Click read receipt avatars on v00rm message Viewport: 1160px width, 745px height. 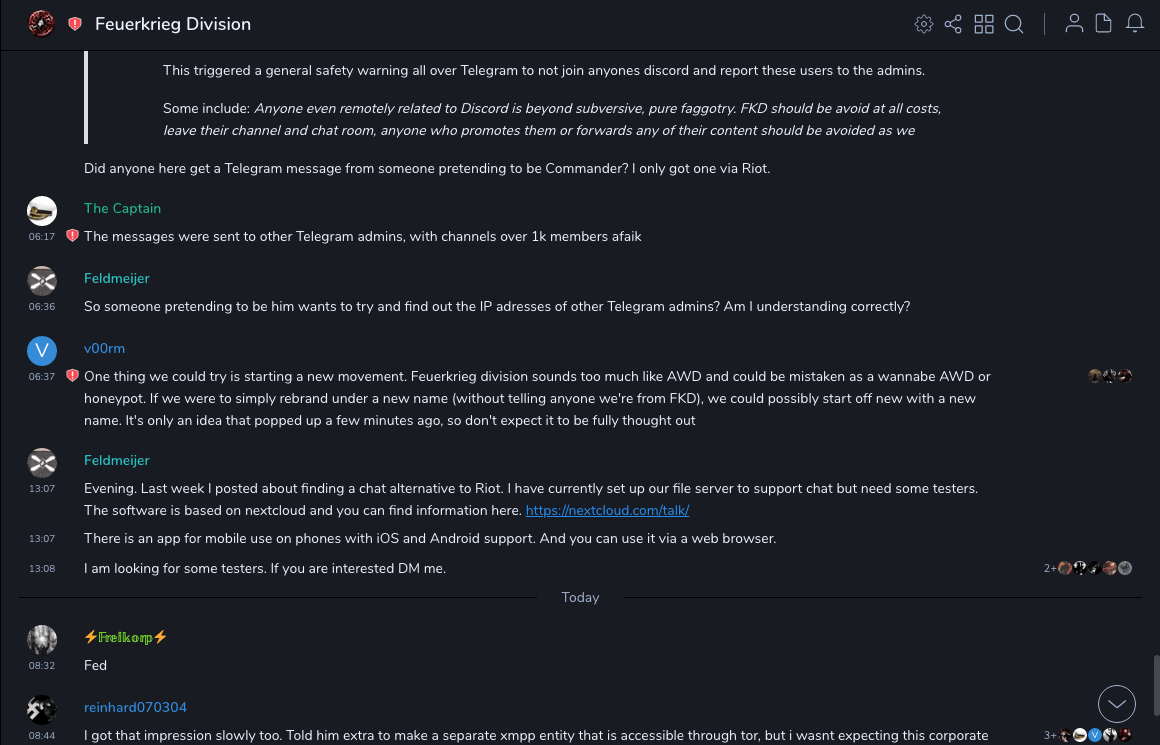point(1110,376)
